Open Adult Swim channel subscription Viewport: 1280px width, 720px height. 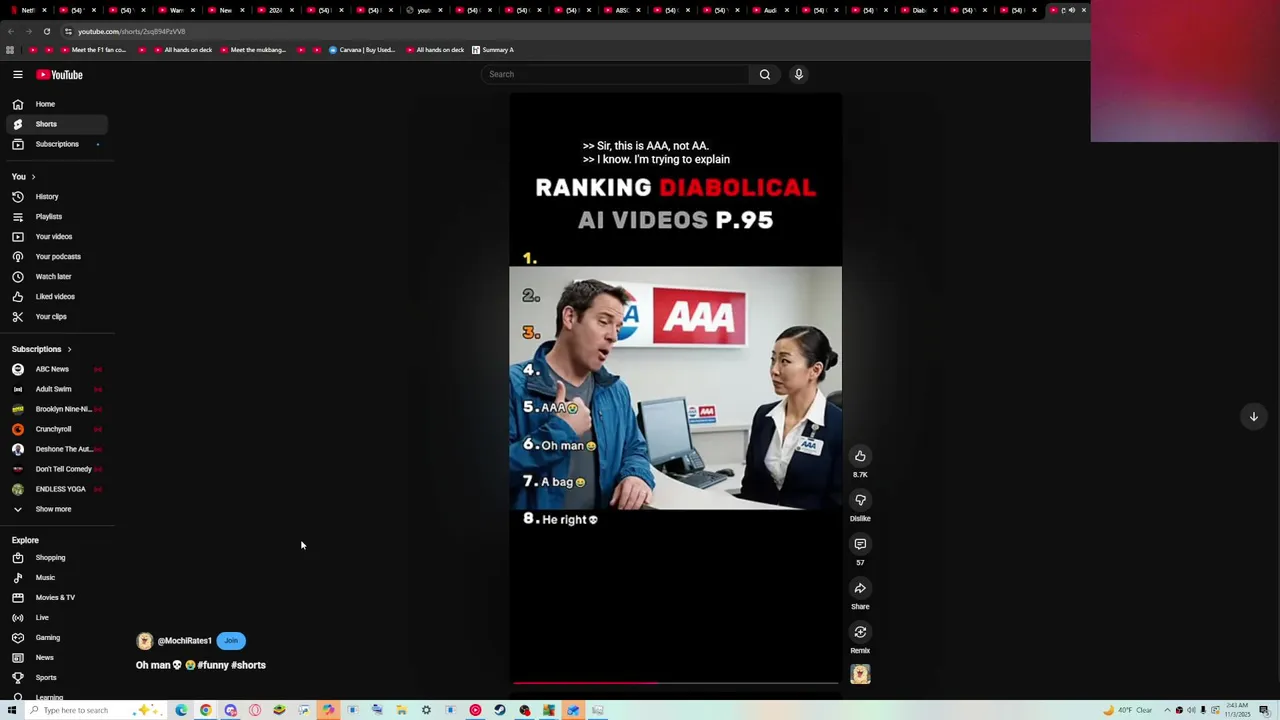[x=57, y=389]
